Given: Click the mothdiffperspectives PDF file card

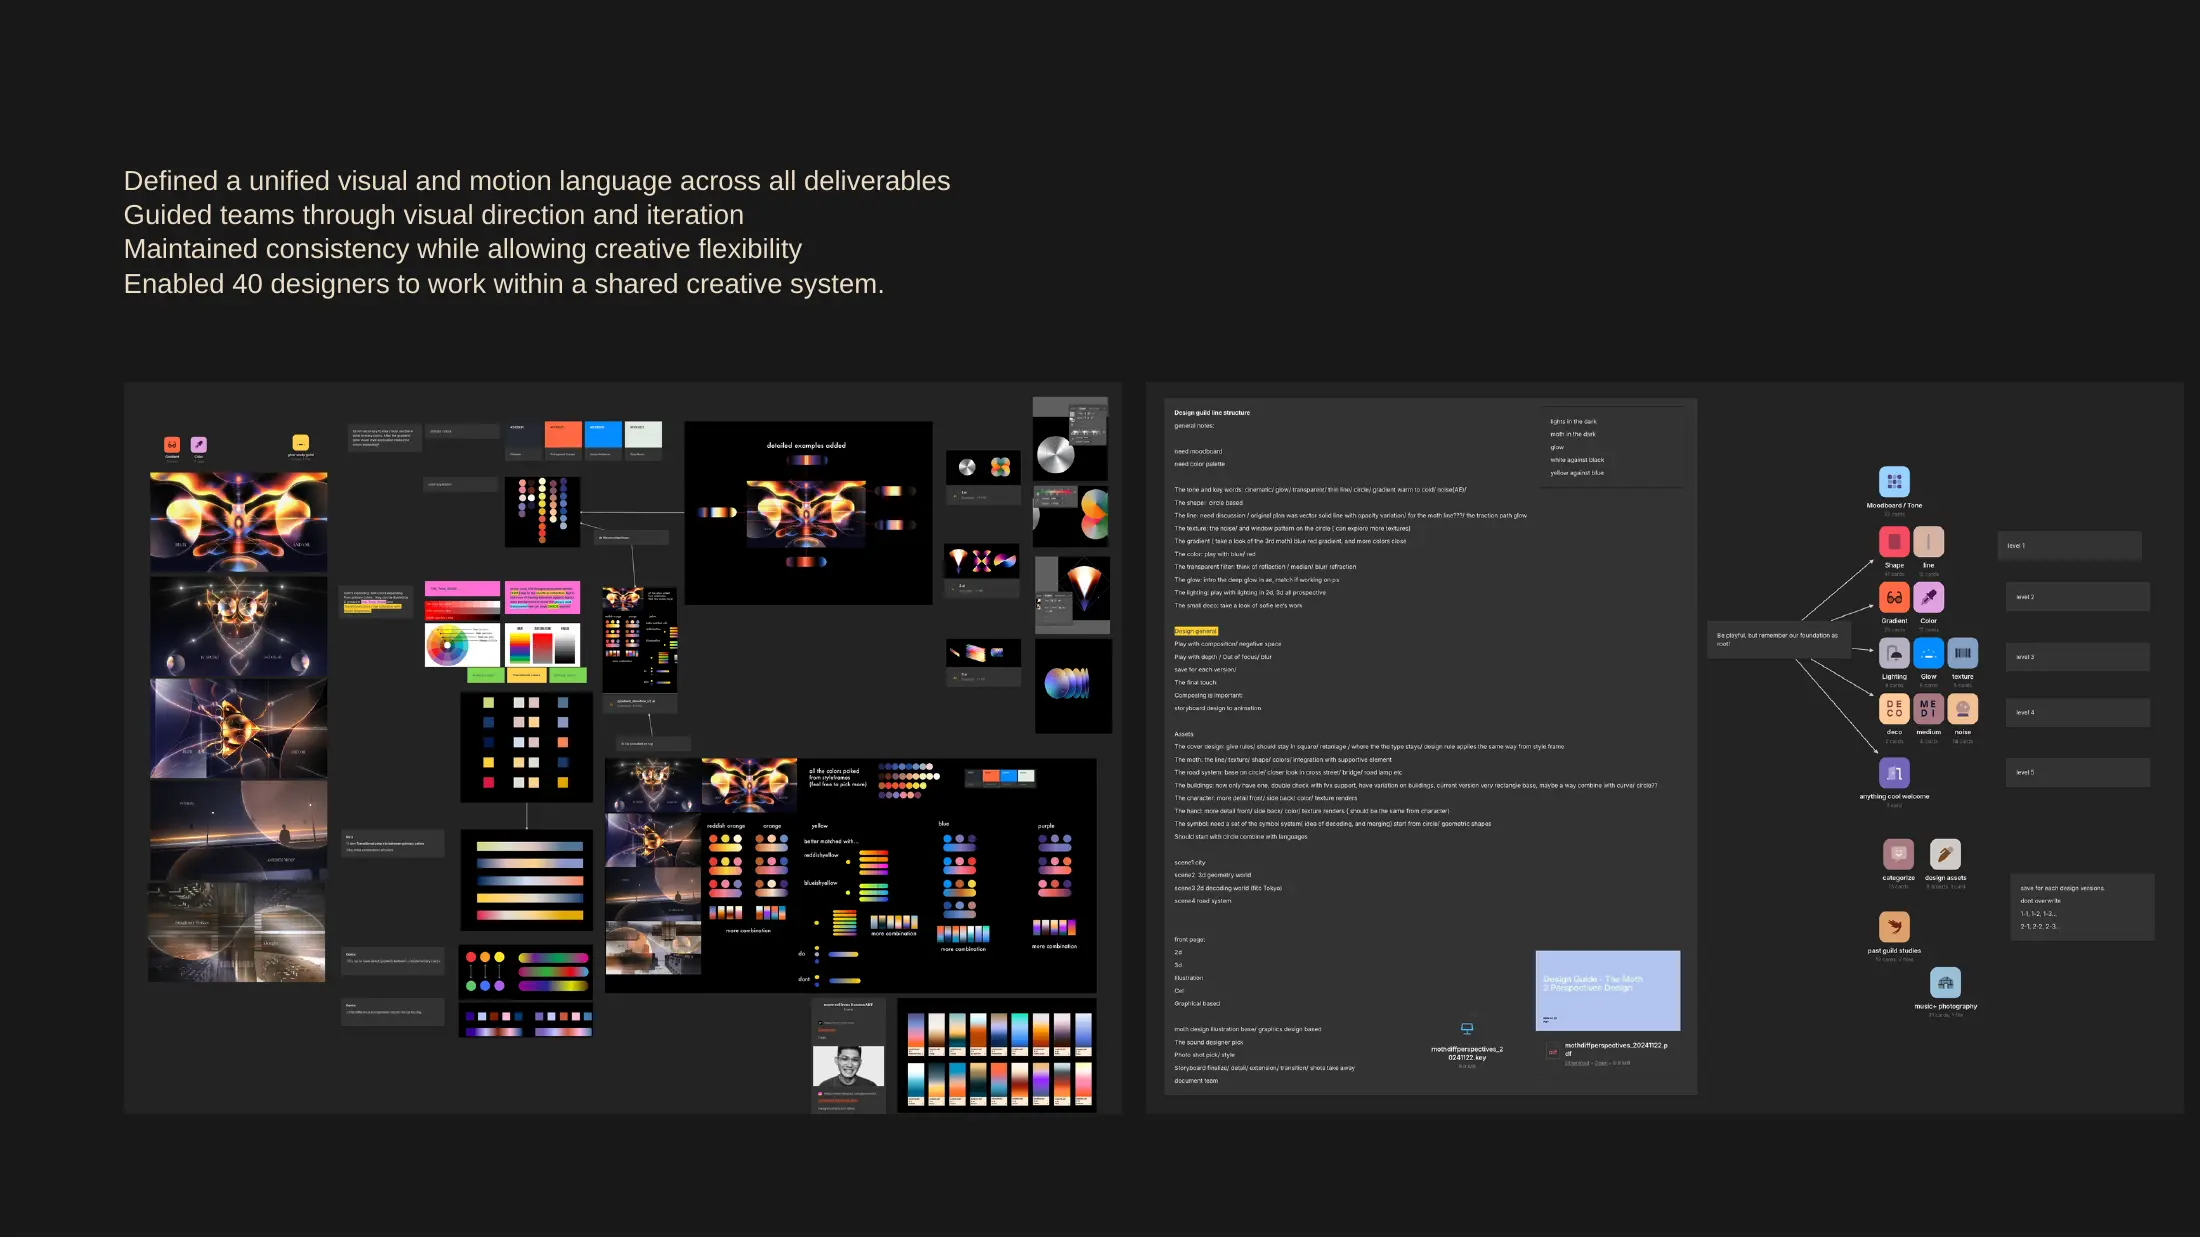Looking at the screenshot, I should (x=1608, y=1053).
